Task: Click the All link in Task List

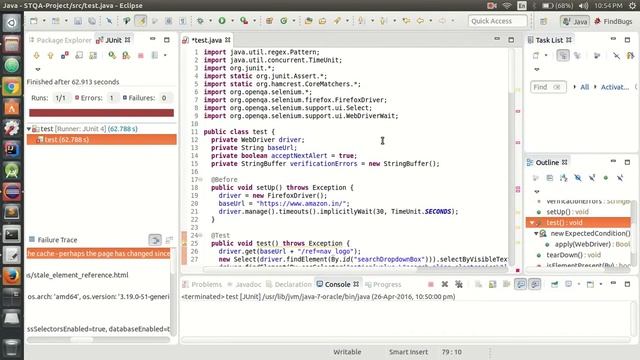Action: point(584,87)
